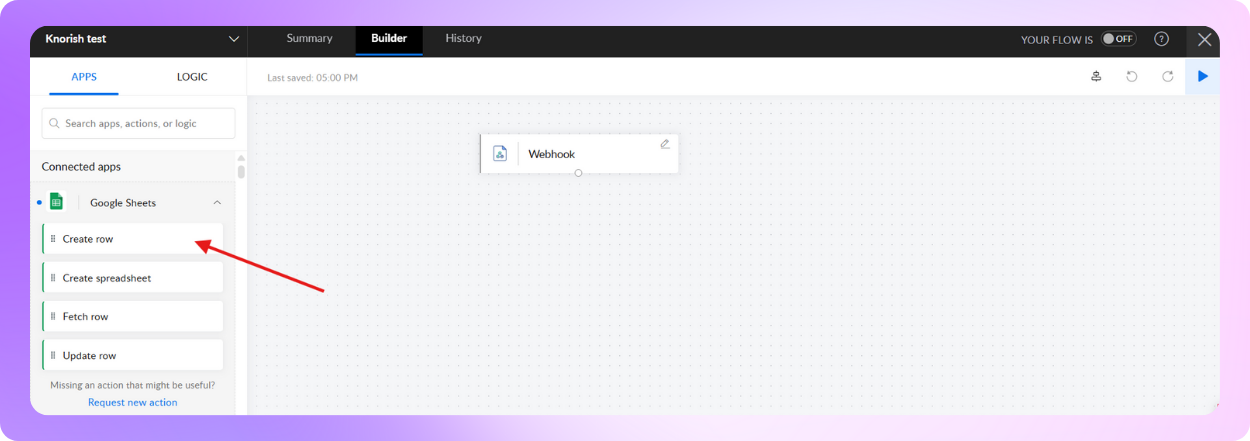Click the Google Sheets app icon
The width and height of the screenshot is (1250, 441).
coord(57,202)
